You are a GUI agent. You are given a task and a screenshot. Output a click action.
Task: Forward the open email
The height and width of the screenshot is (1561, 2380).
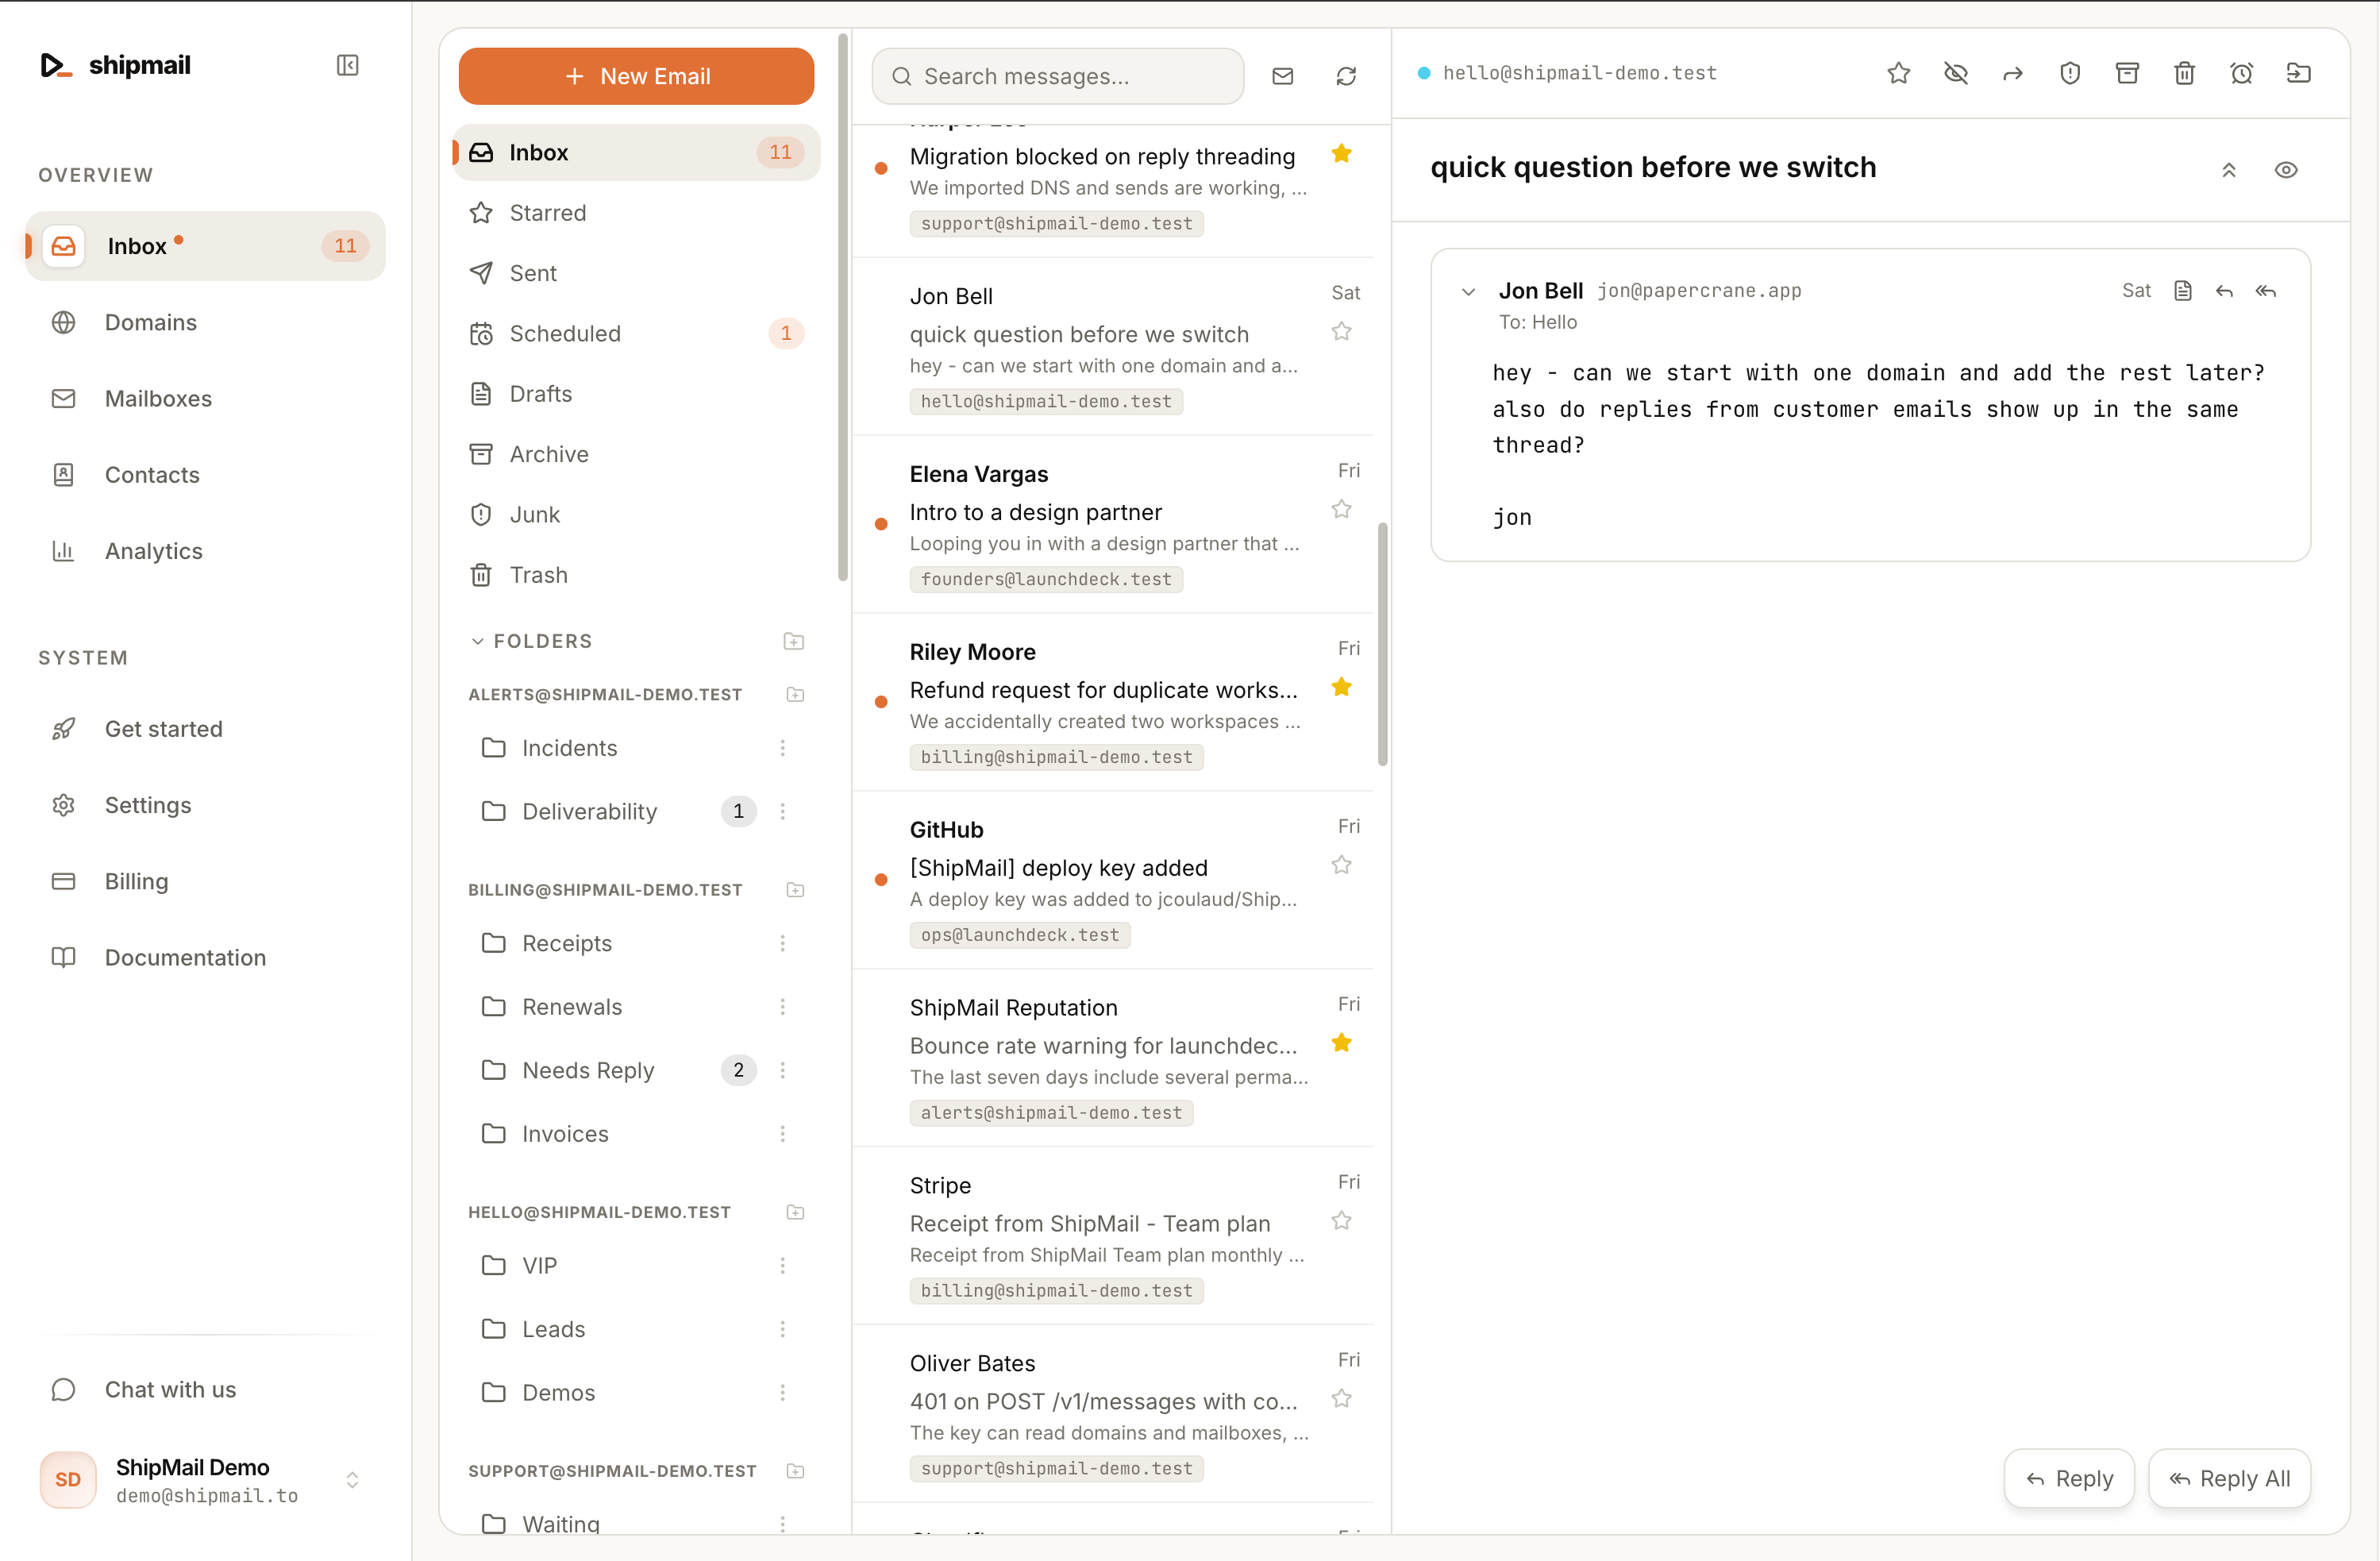pyautogui.click(x=2013, y=73)
